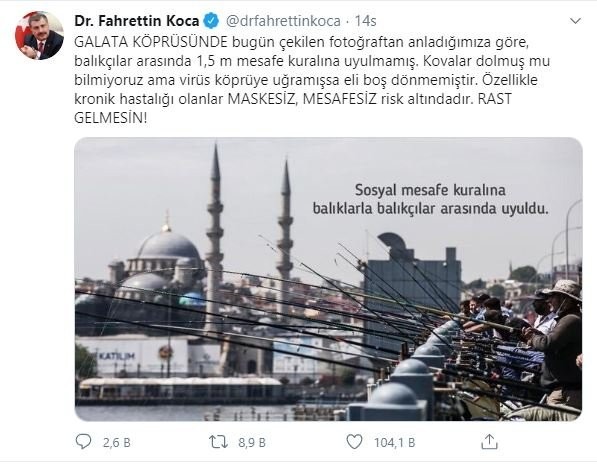Like the tweet with the heart icon
The height and width of the screenshot is (469, 597).
[x=354, y=442]
